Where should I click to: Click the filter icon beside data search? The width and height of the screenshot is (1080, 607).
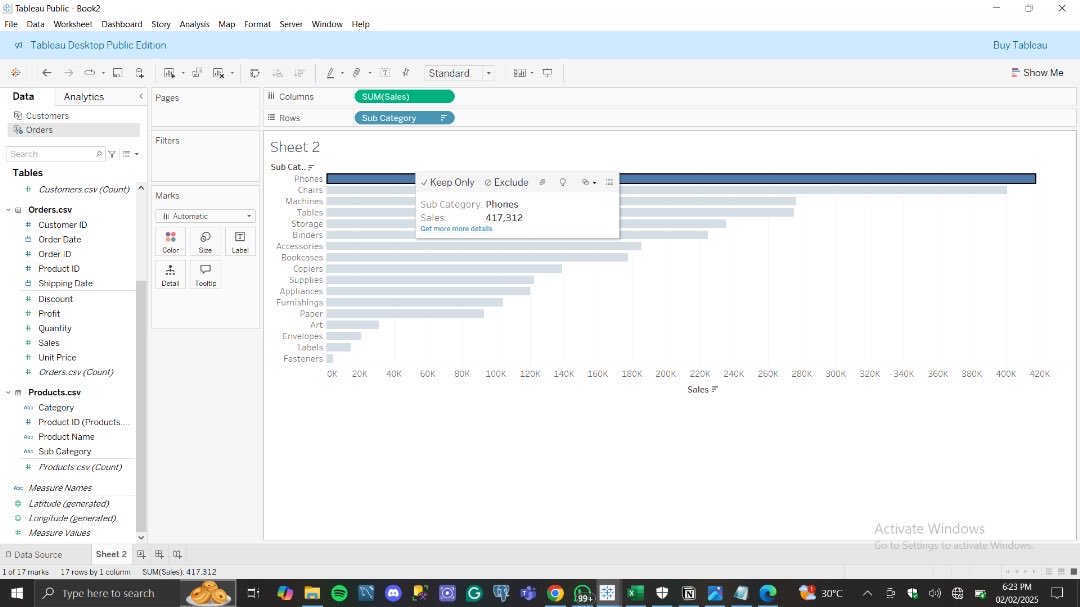coord(112,154)
